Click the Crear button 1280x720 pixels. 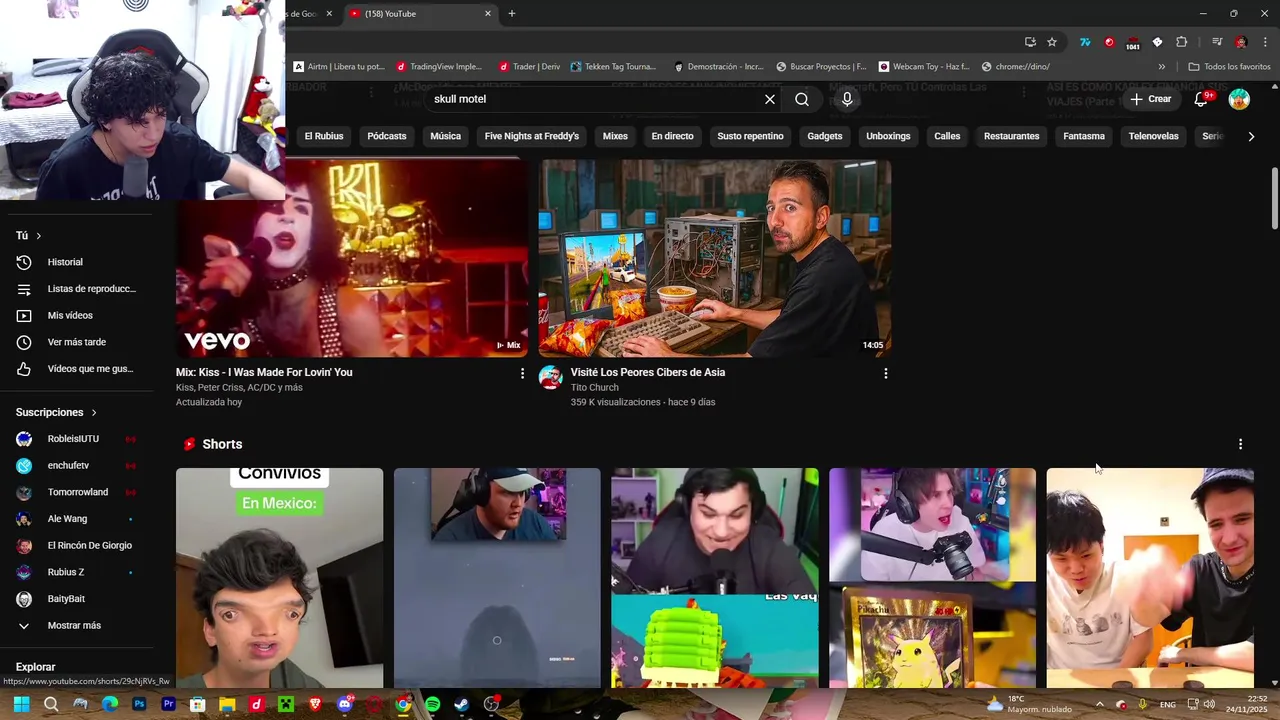tap(1151, 99)
